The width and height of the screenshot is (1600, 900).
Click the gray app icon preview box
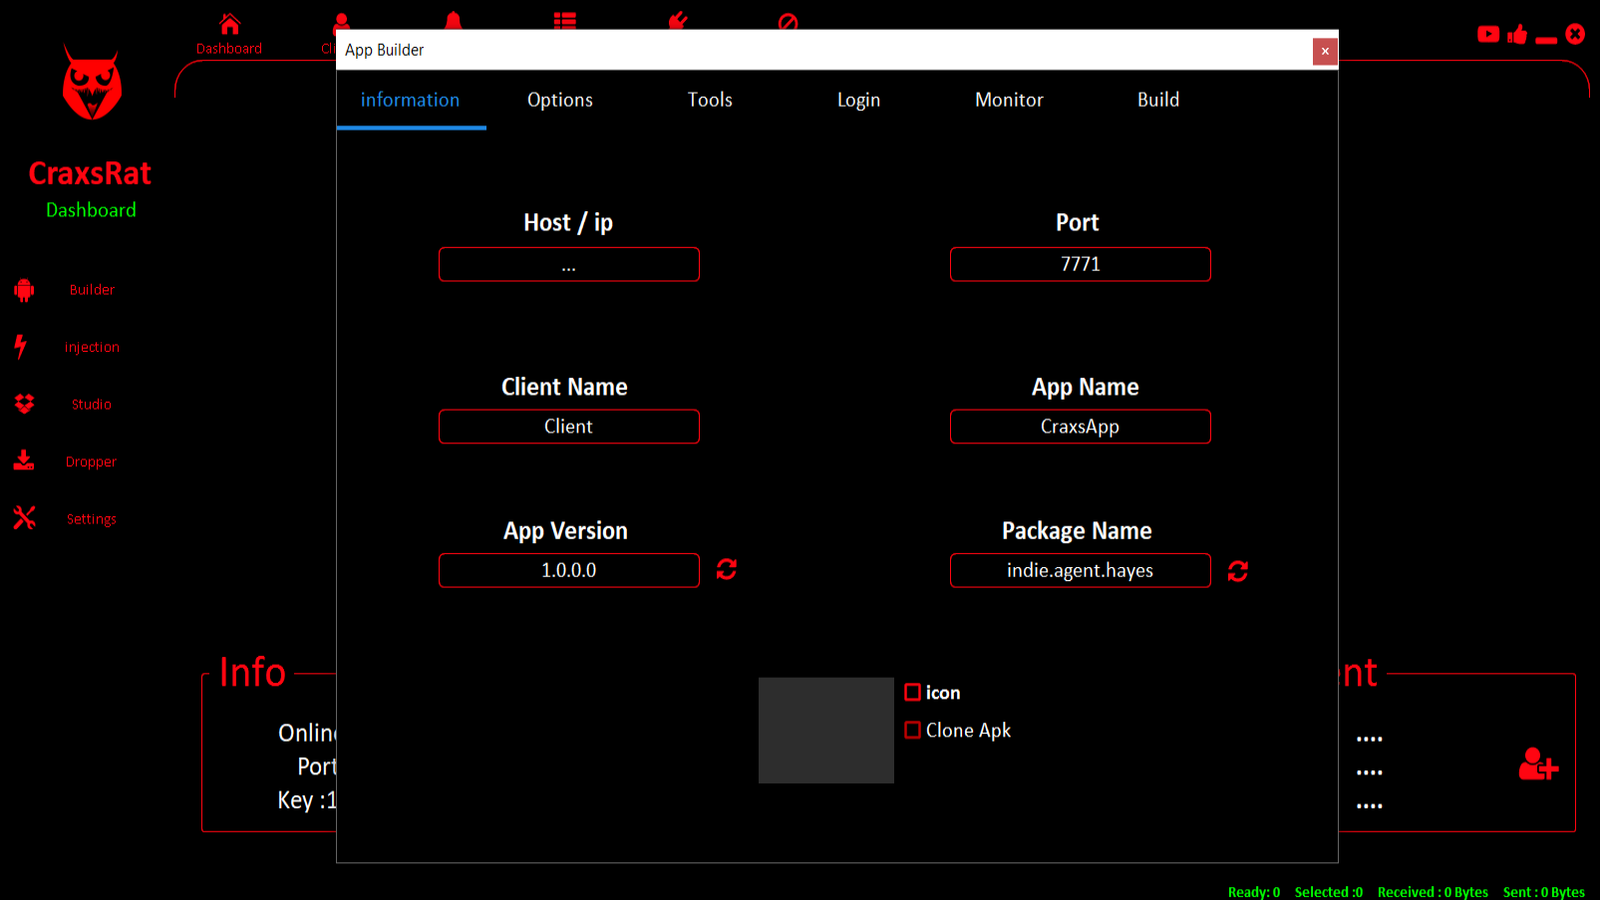point(826,730)
